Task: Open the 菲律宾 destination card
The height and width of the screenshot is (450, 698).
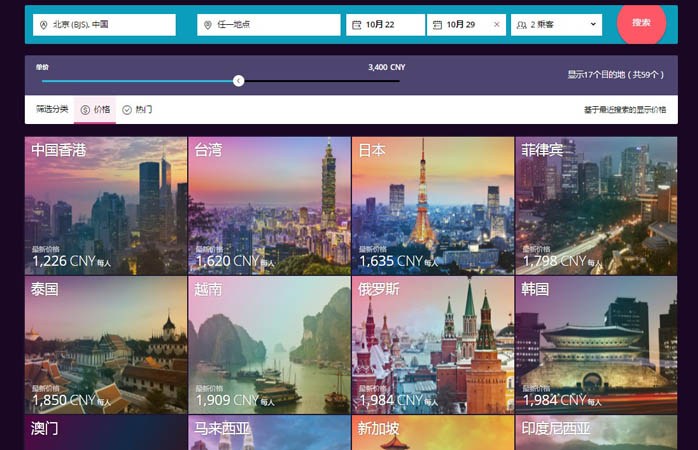Action: pos(596,206)
